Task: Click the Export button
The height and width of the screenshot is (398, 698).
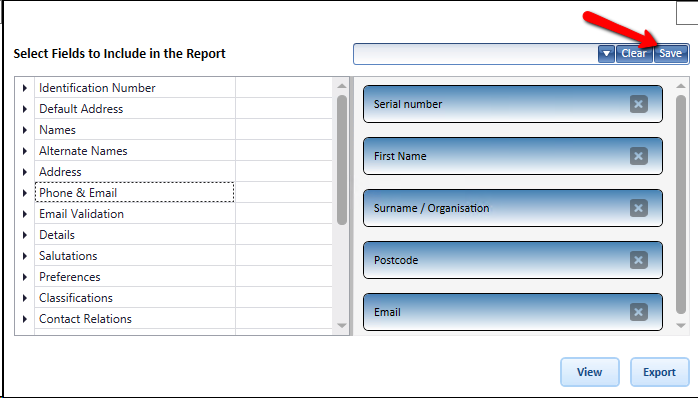Action: tap(659, 372)
